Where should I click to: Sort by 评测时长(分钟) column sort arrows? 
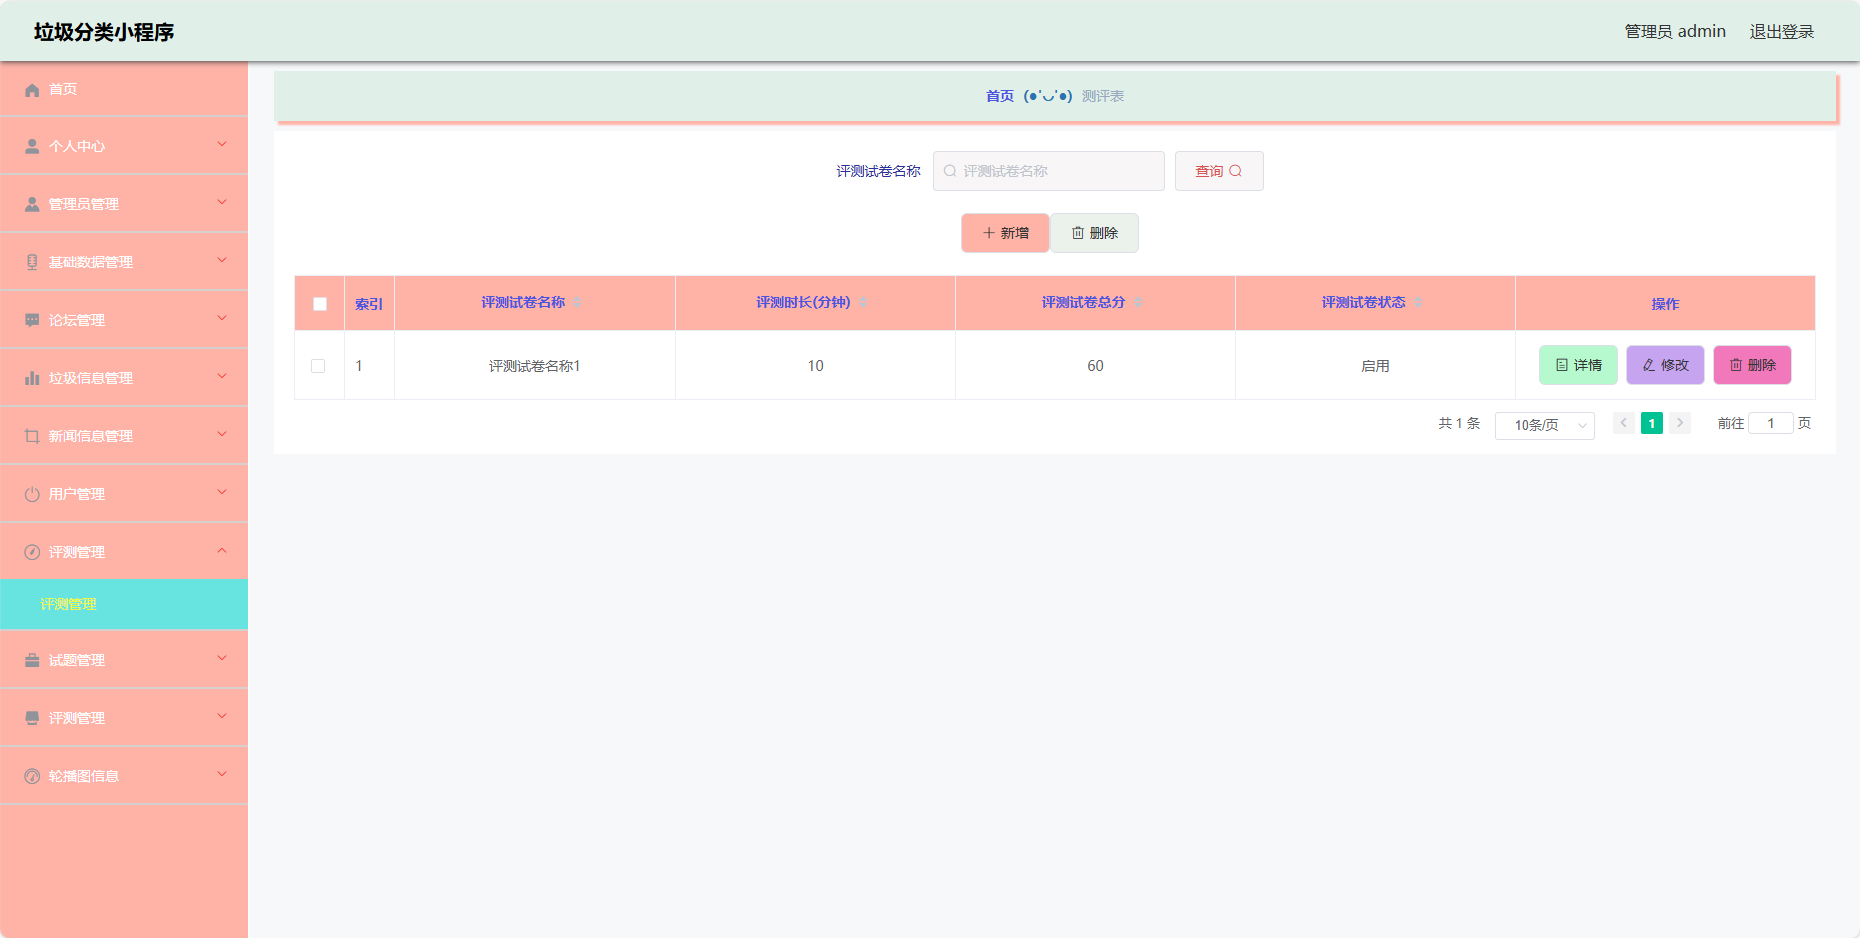tap(863, 302)
